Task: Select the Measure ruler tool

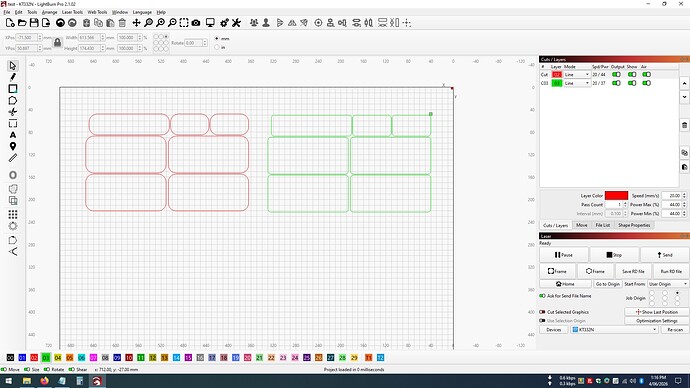Action: coord(13,157)
